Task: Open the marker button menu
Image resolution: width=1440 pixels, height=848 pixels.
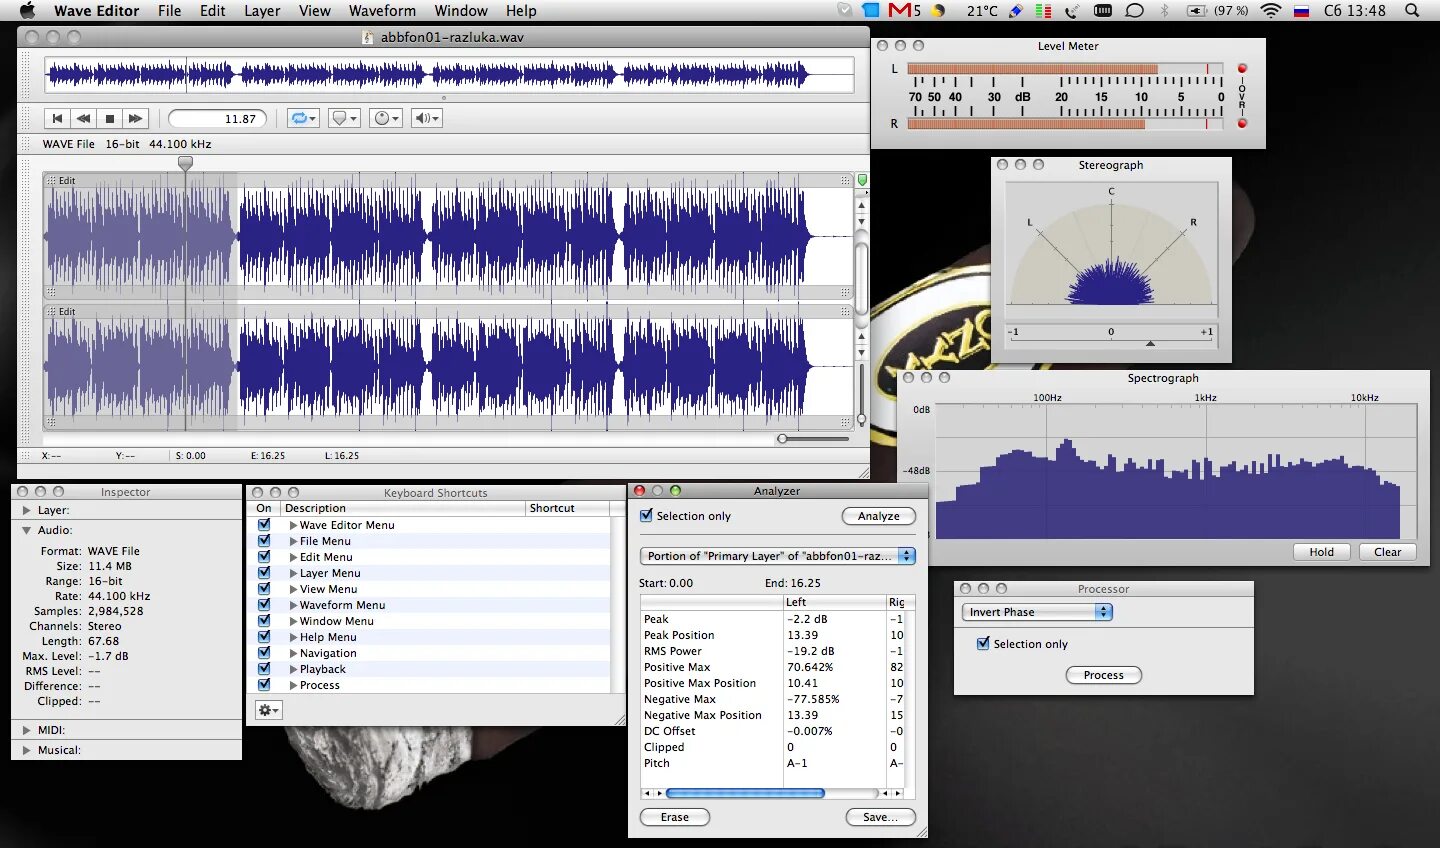Action: (344, 118)
